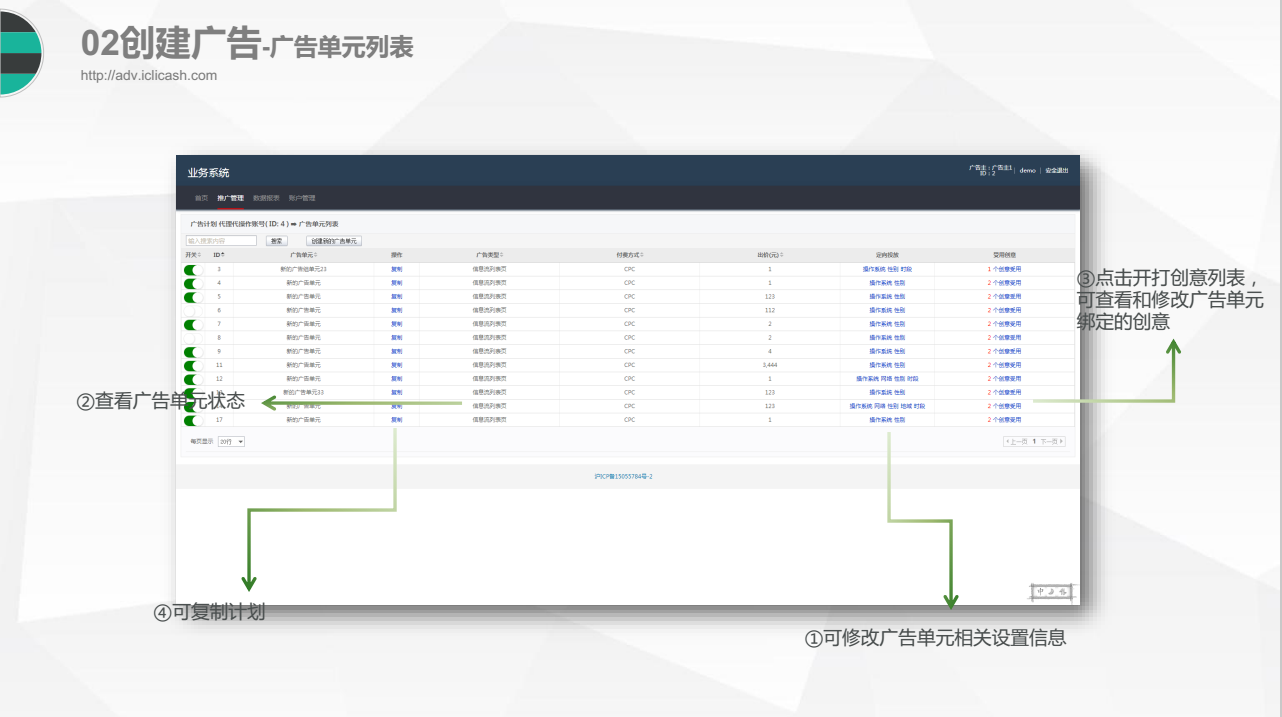This screenshot has width=1282, height=717.
Task: Toggle off the switch for ad unit ID 3
Action: [193, 270]
